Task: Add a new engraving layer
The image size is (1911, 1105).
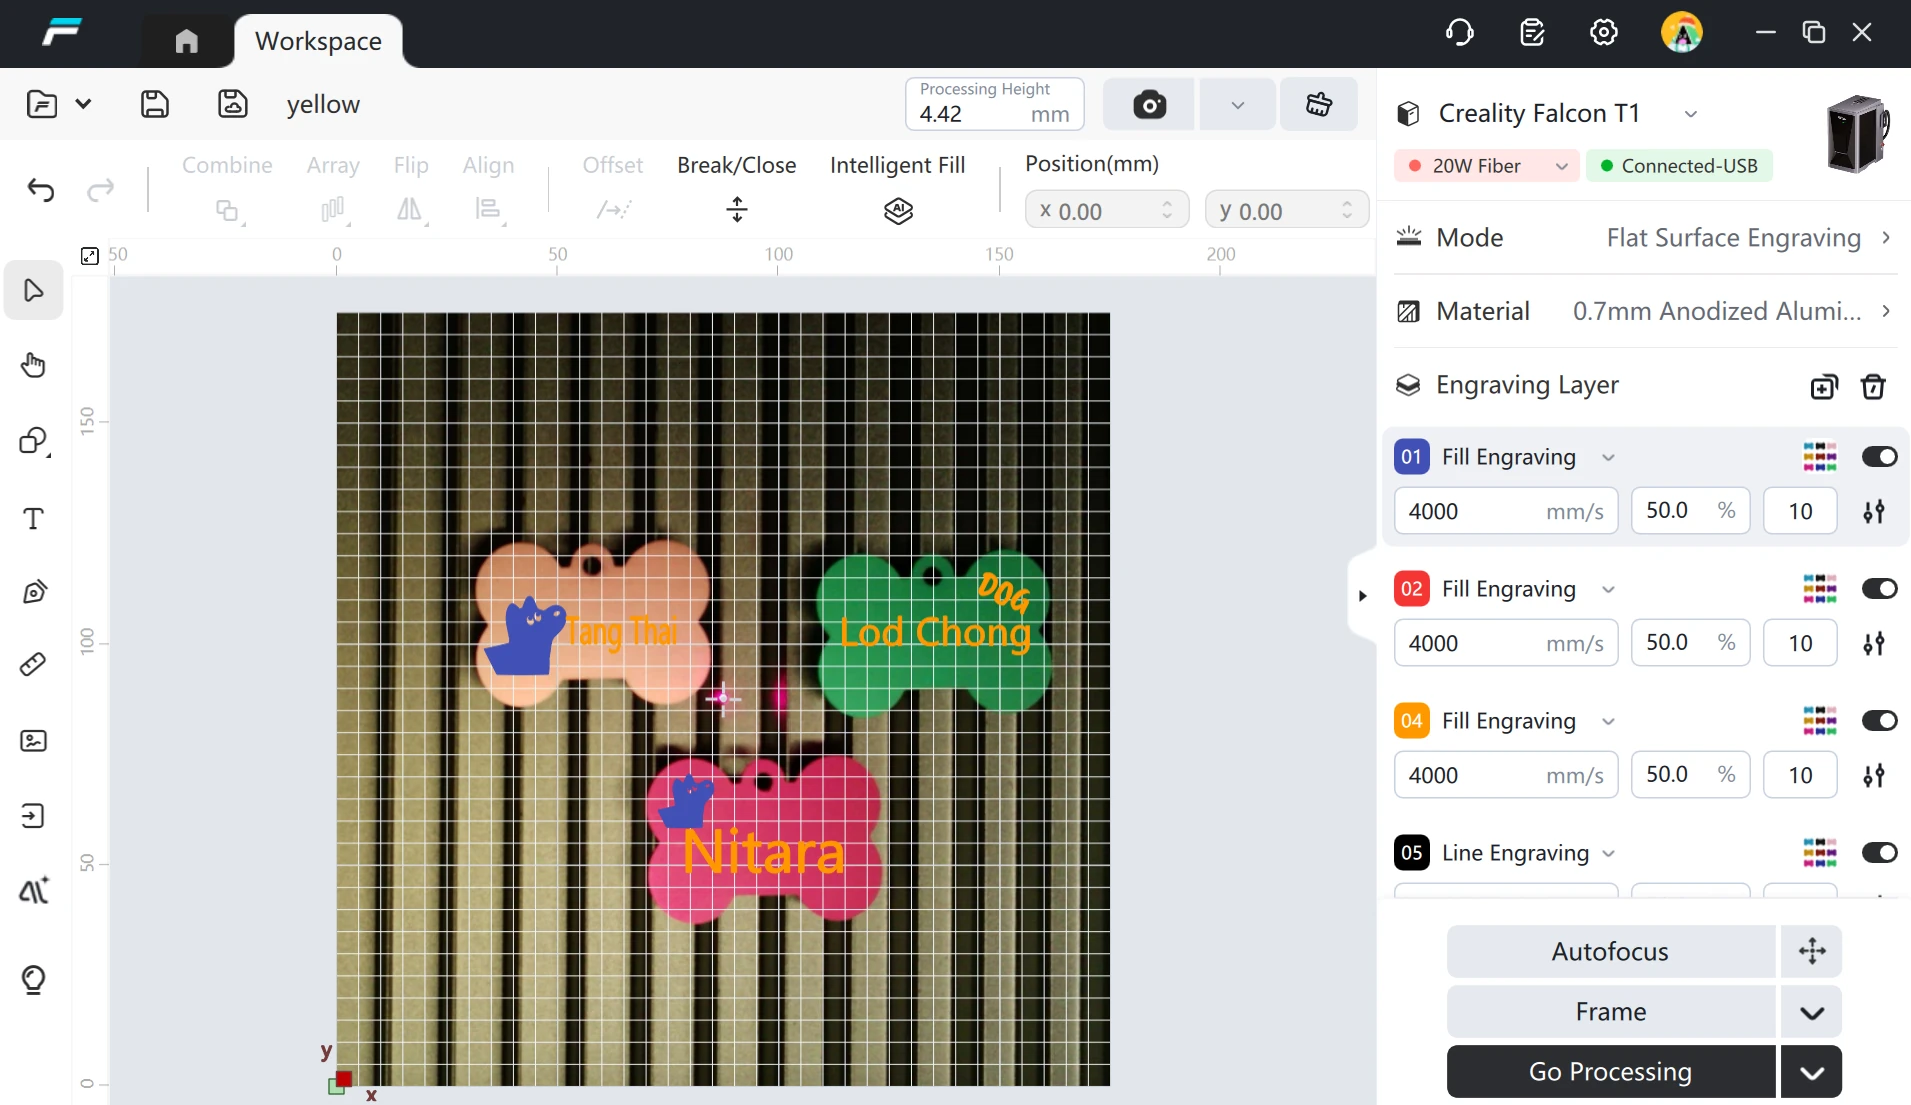Action: (x=1824, y=387)
